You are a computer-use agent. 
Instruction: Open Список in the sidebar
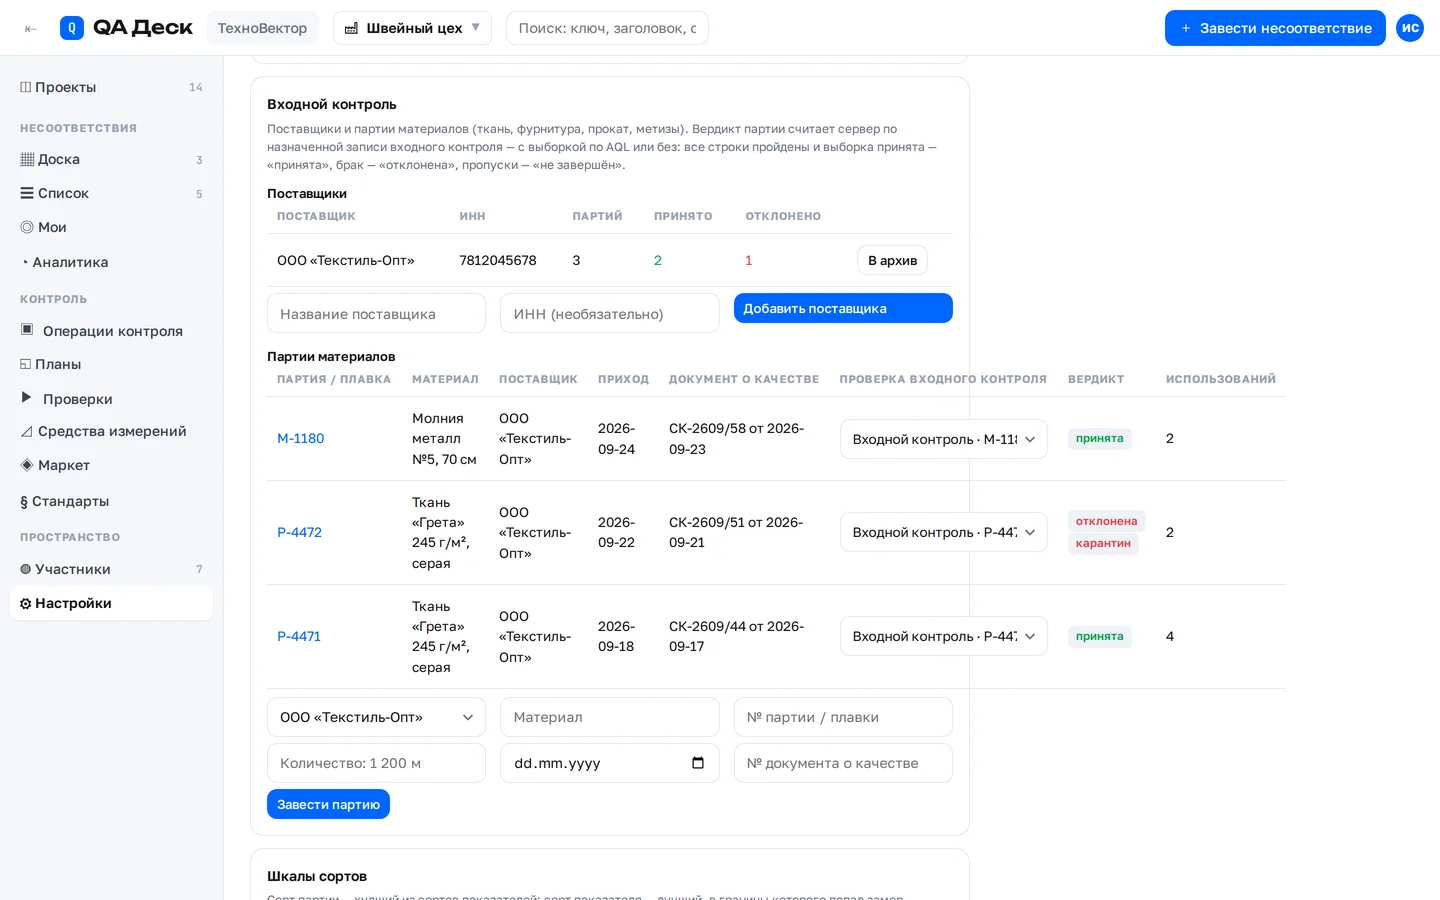pyautogui.click(x=111, y=193)
